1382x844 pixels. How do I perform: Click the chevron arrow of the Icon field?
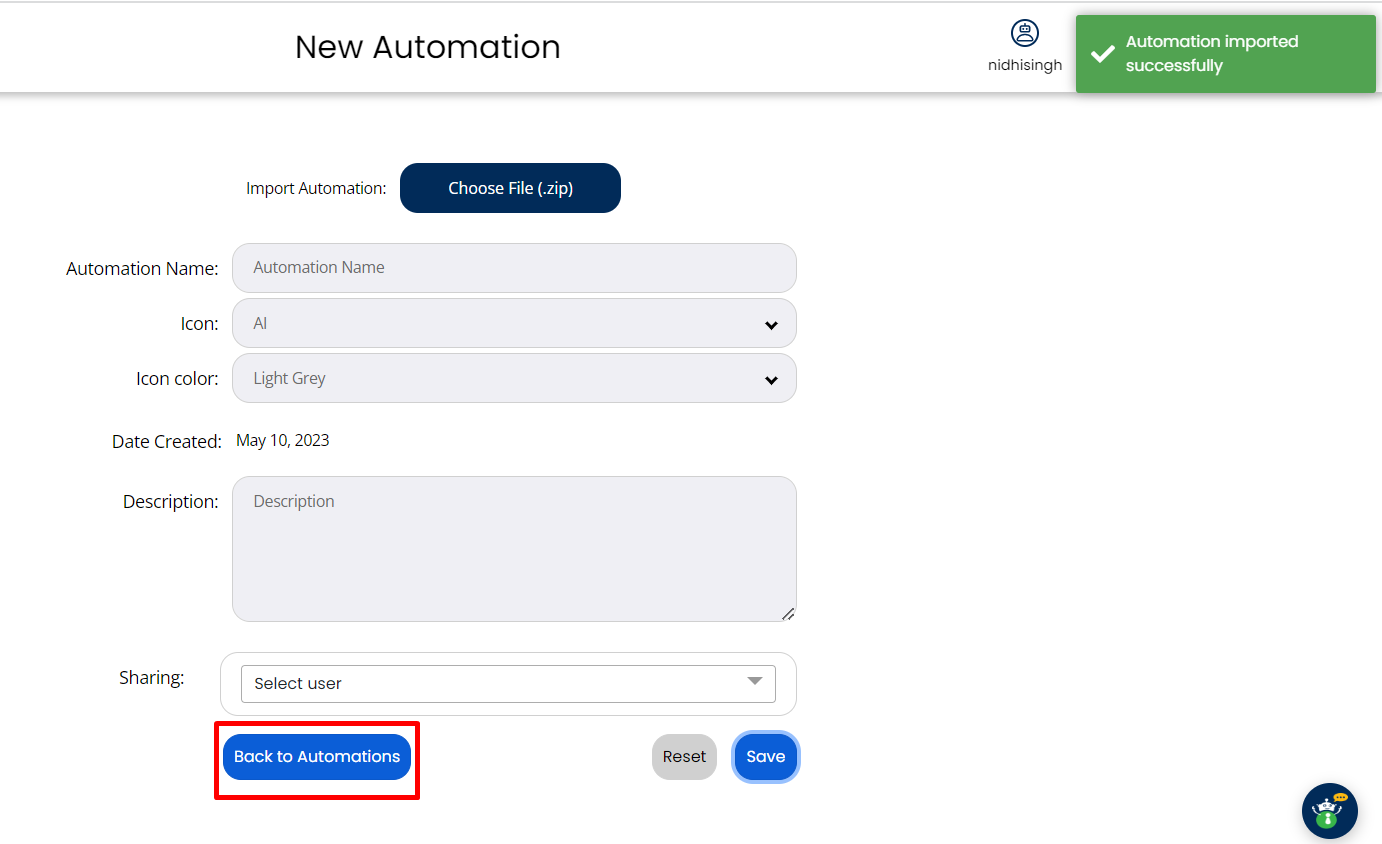(x=771, y=325)
